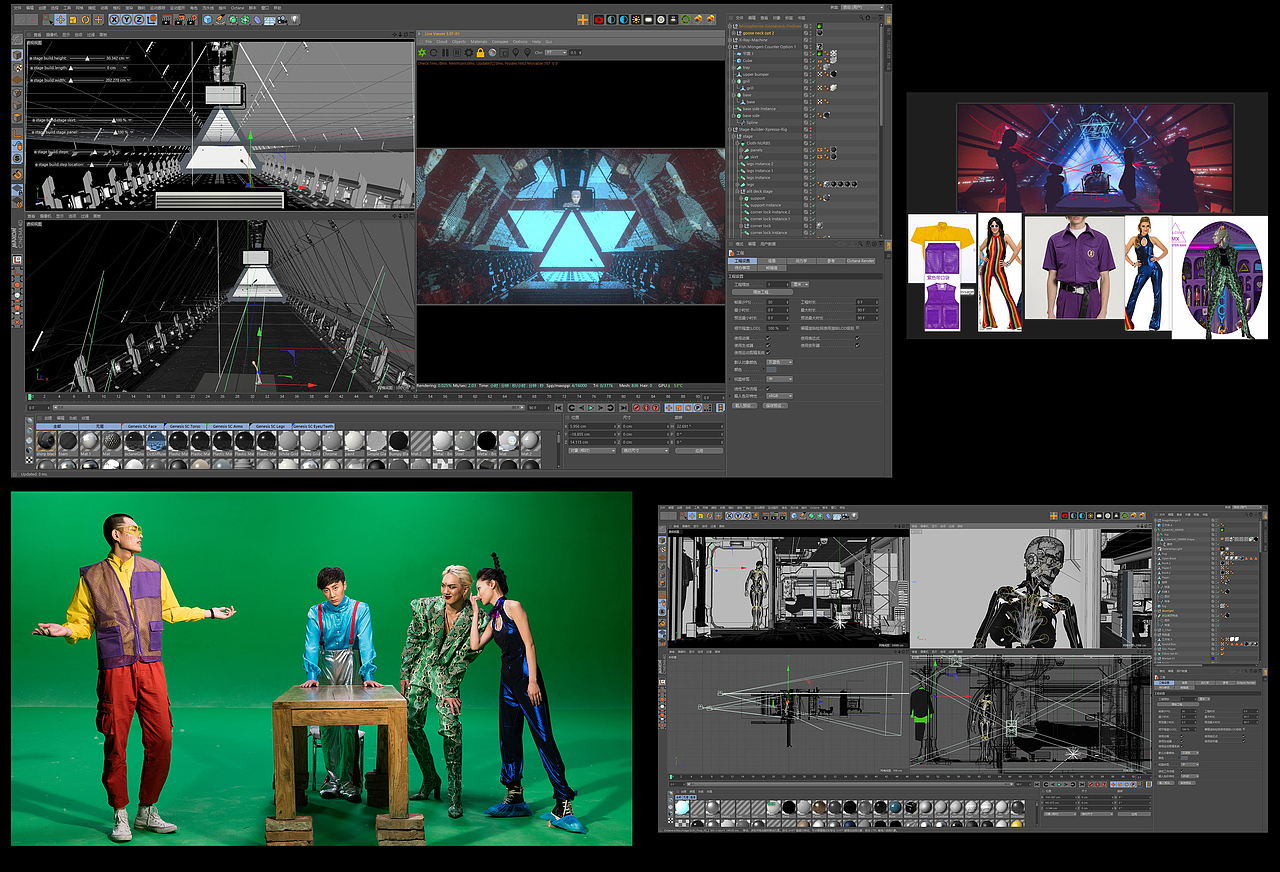Click the X position input field
The image size is (1280, 872).
tap(591, 427)
